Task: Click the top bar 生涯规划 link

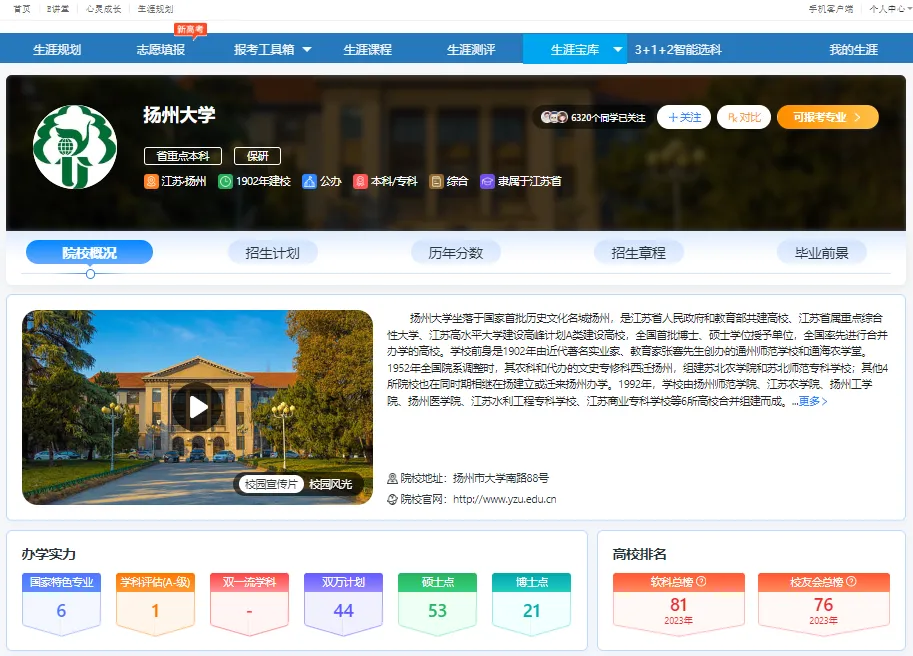Action: pyautogui.click(x=155, y=9)
